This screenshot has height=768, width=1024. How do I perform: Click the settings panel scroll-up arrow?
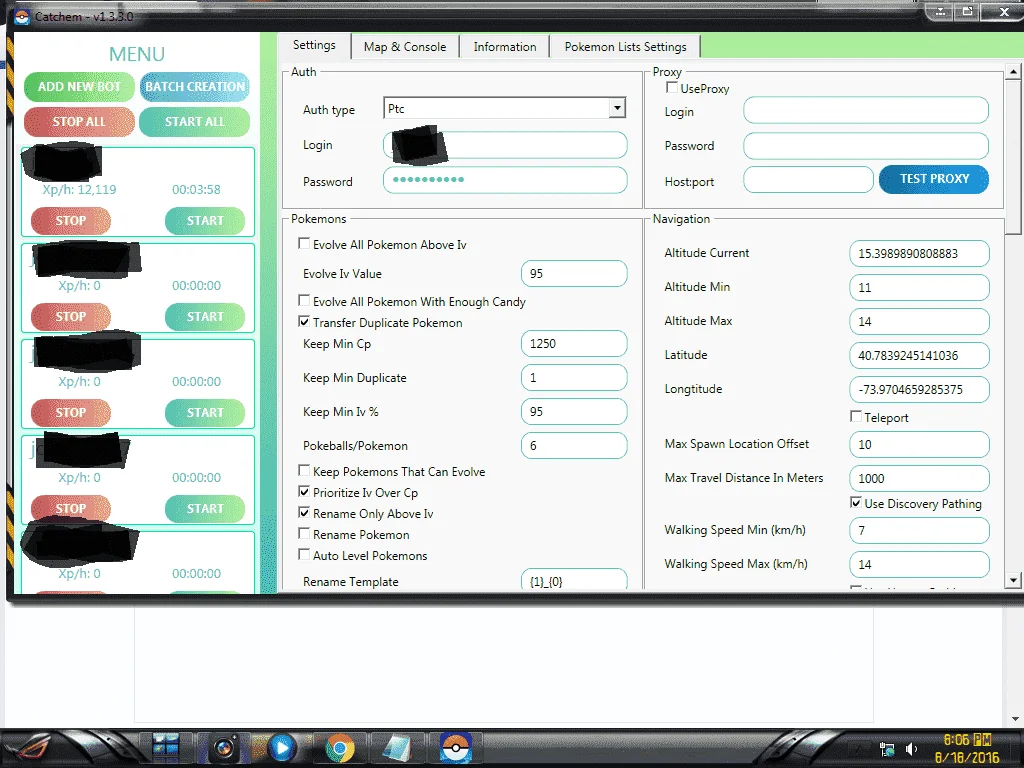pos(1013,71)
